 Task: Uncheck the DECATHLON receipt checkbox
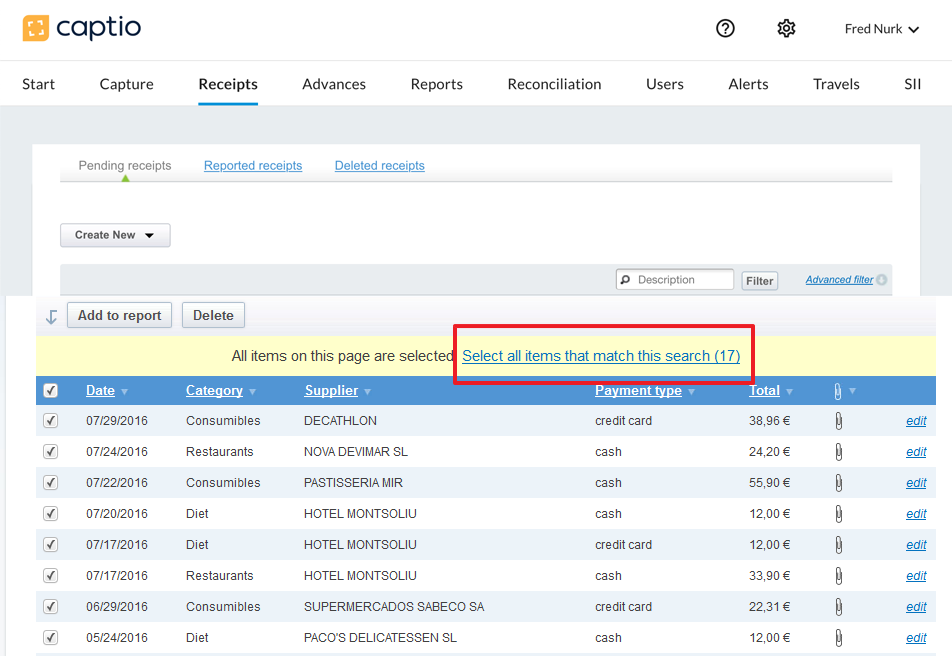tap(51, 421)
